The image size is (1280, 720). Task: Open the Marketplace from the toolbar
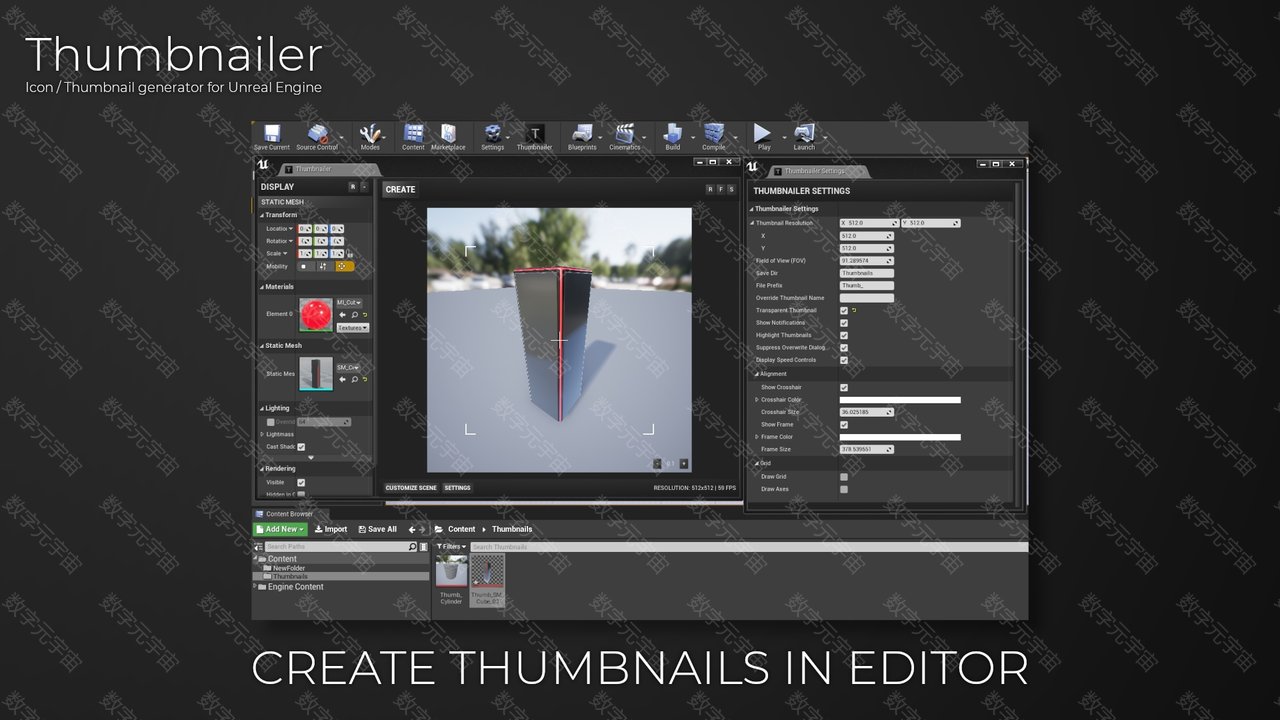(448, 135)
